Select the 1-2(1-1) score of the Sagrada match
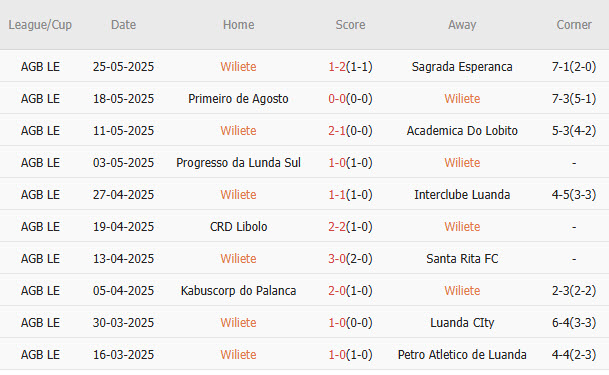609x375 pixels. (350, 67)
